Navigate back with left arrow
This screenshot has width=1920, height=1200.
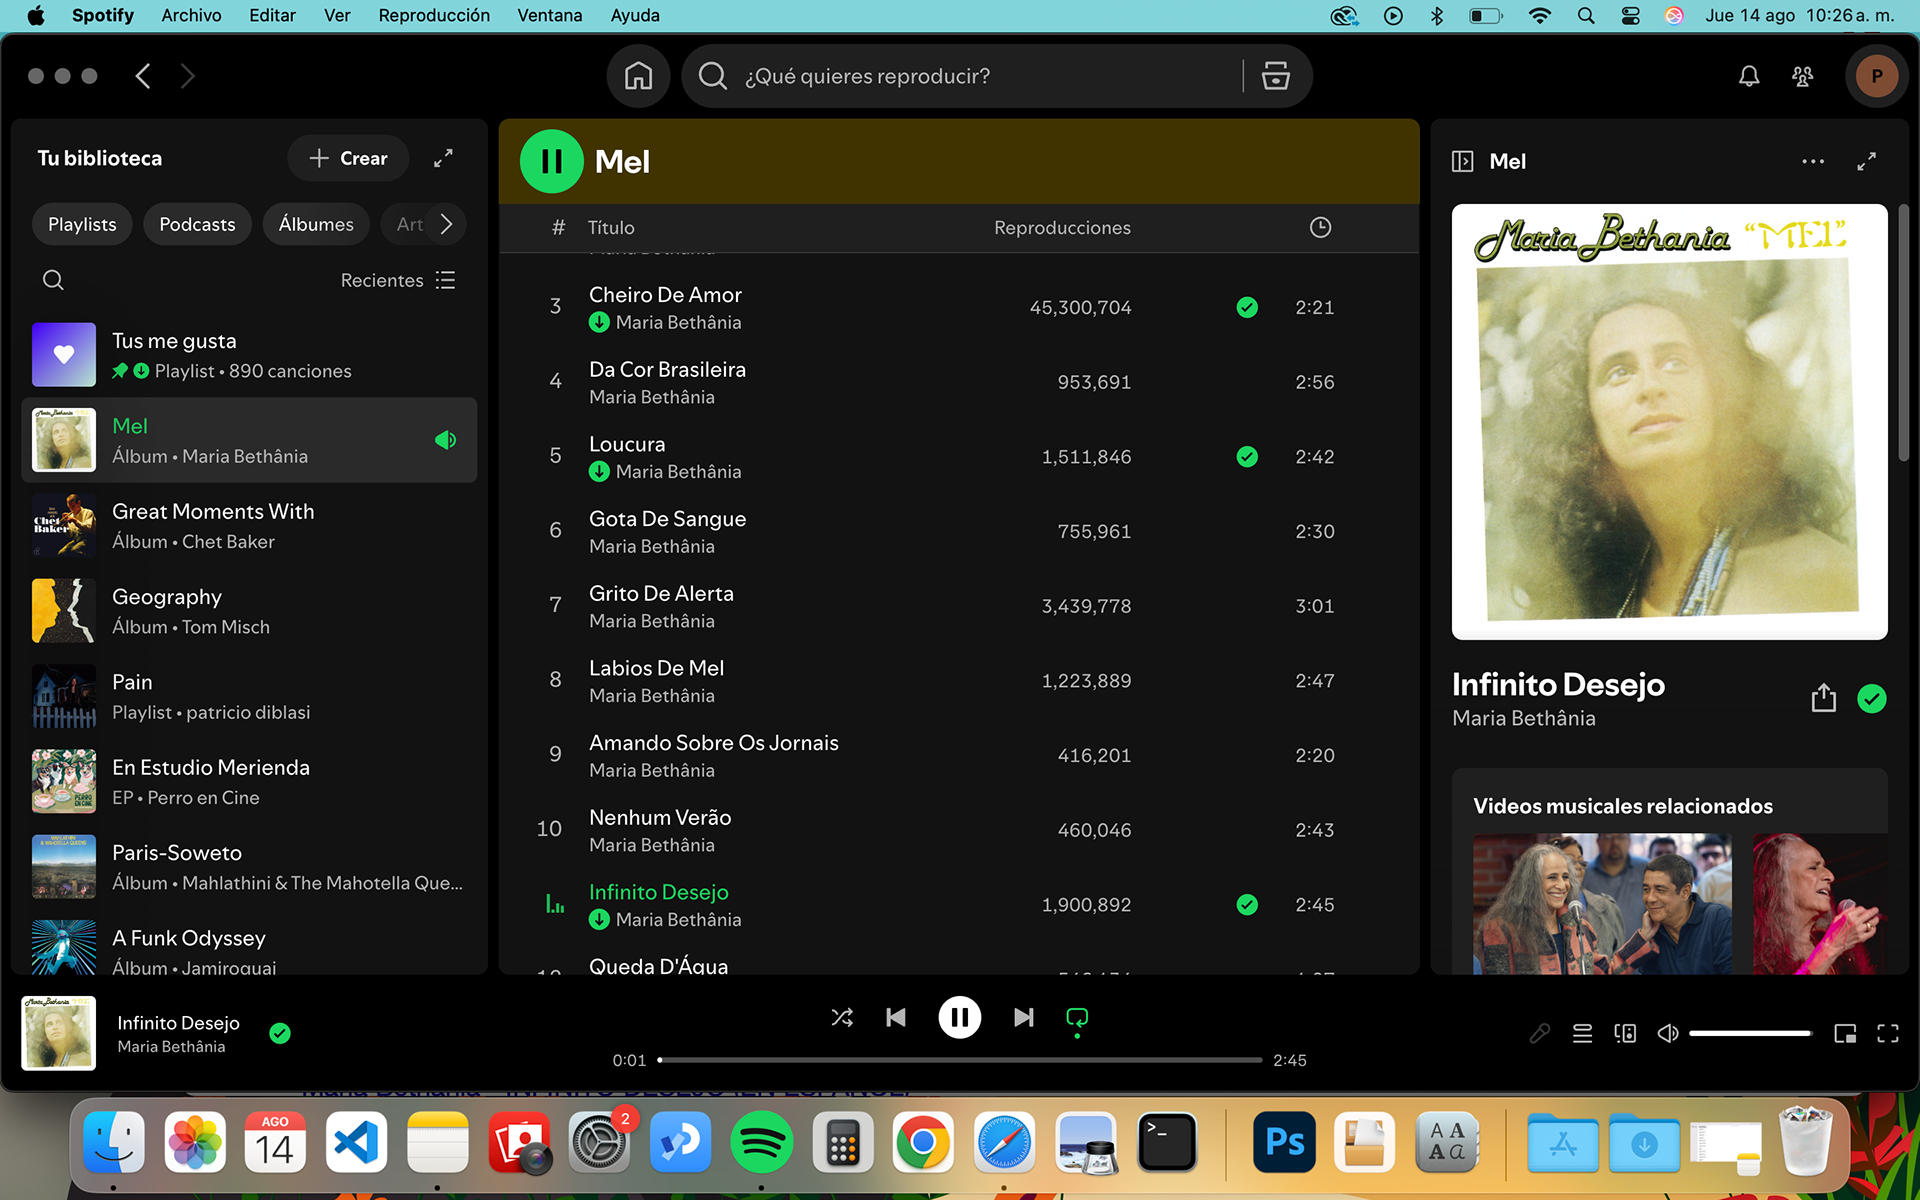click(143, 76)
